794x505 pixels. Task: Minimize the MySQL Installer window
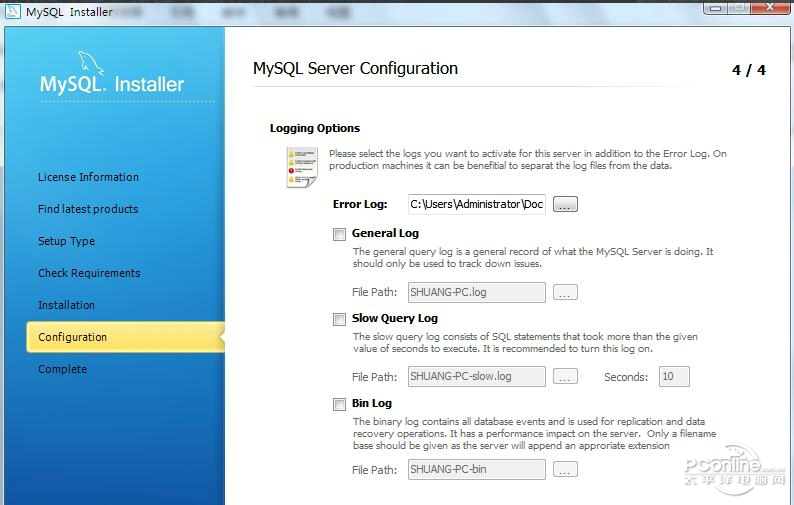[716, 8]
